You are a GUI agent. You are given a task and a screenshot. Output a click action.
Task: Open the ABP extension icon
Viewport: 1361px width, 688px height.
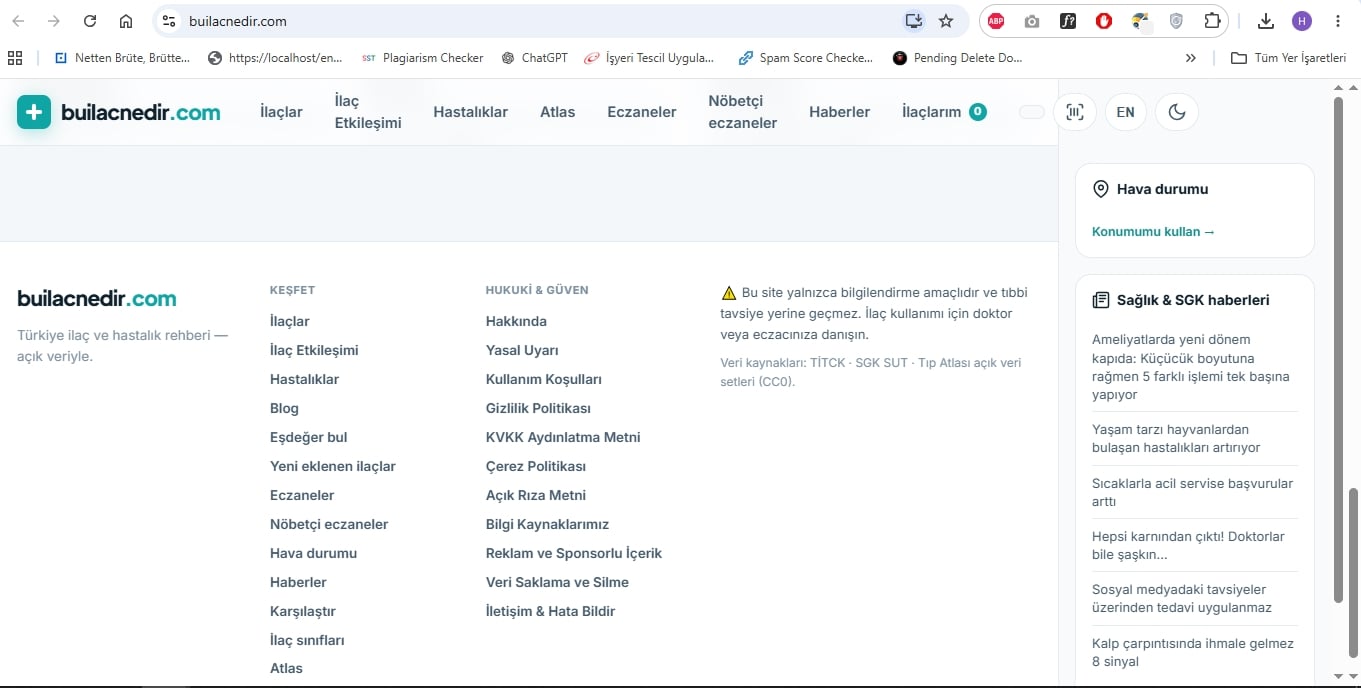tap(996, 21)
